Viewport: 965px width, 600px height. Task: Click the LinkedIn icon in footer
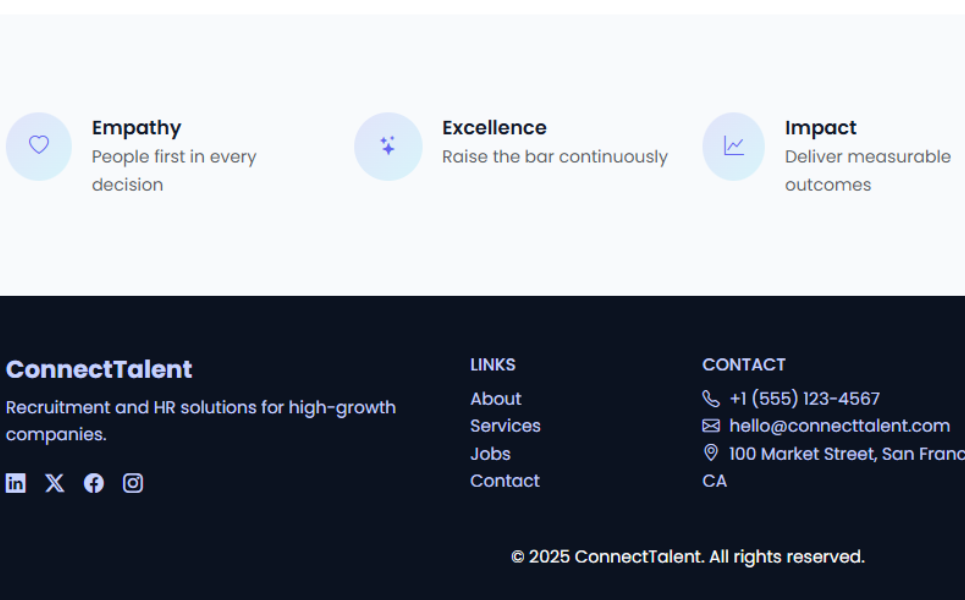(16, 484)
